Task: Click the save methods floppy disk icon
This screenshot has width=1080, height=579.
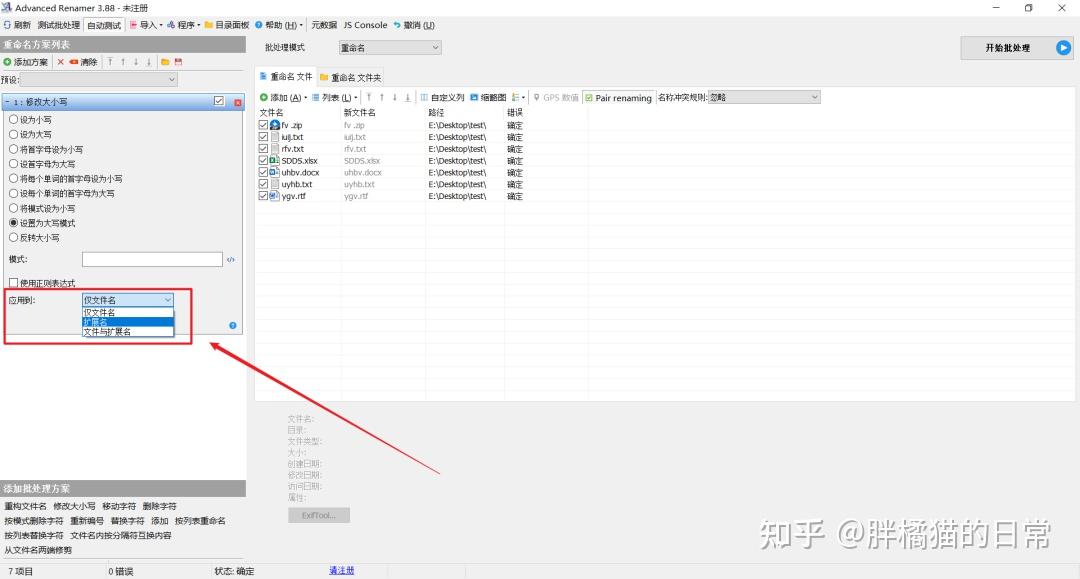Action: coord(178,62)
